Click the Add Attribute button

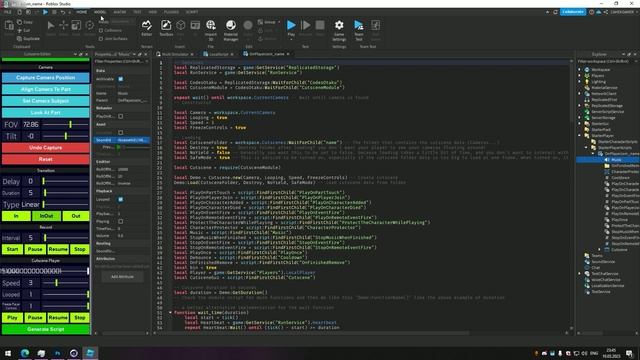click(122, 277)
